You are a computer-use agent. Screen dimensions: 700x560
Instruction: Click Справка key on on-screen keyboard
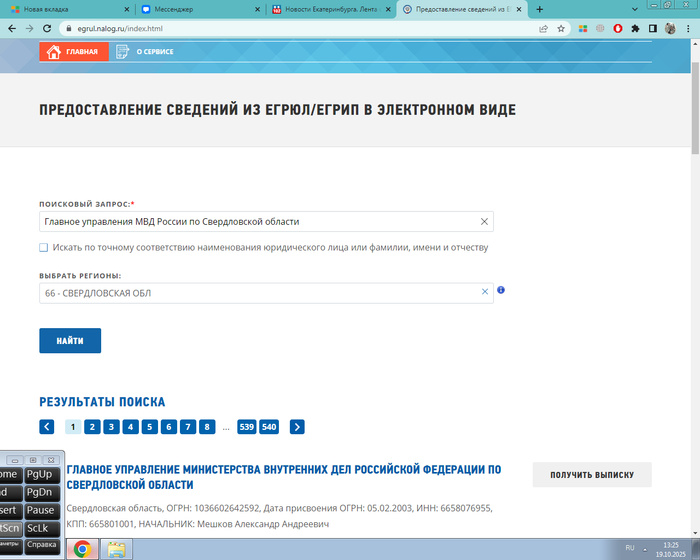coord(42,546)
